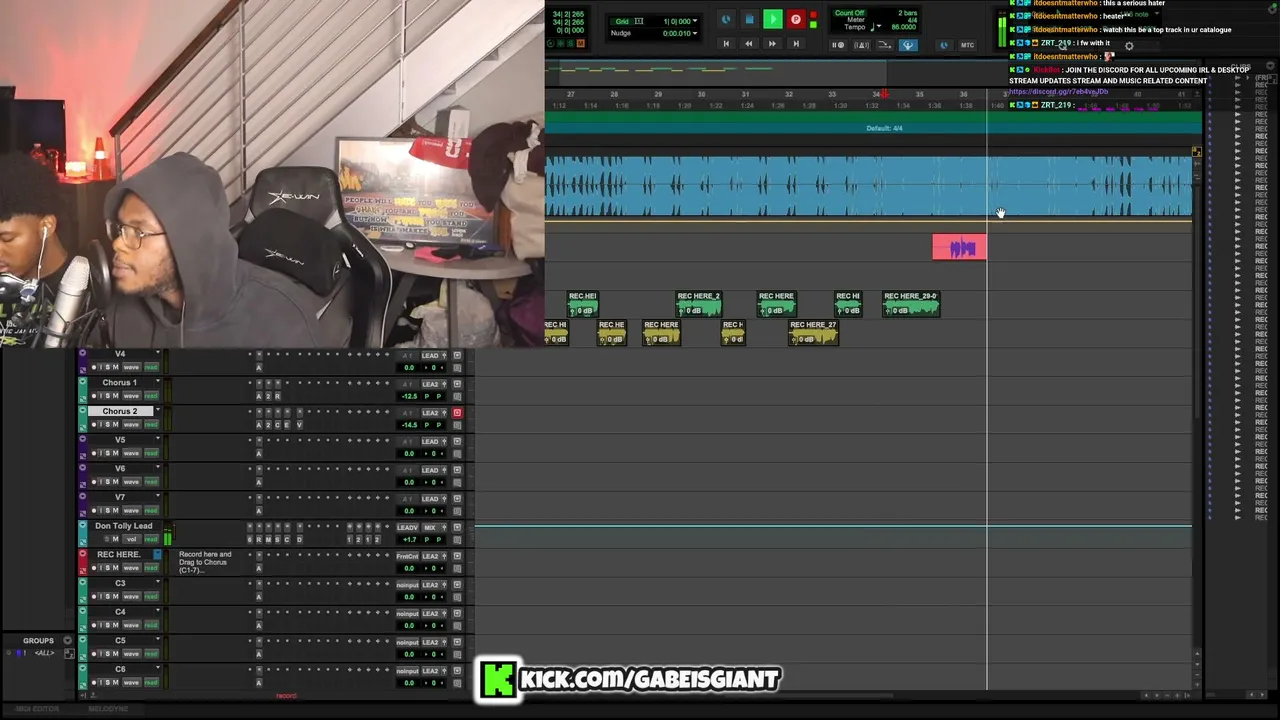
Task: Open the Nudge value dropdown arrow
Action: pyautogui.click(x=695, y=33)
